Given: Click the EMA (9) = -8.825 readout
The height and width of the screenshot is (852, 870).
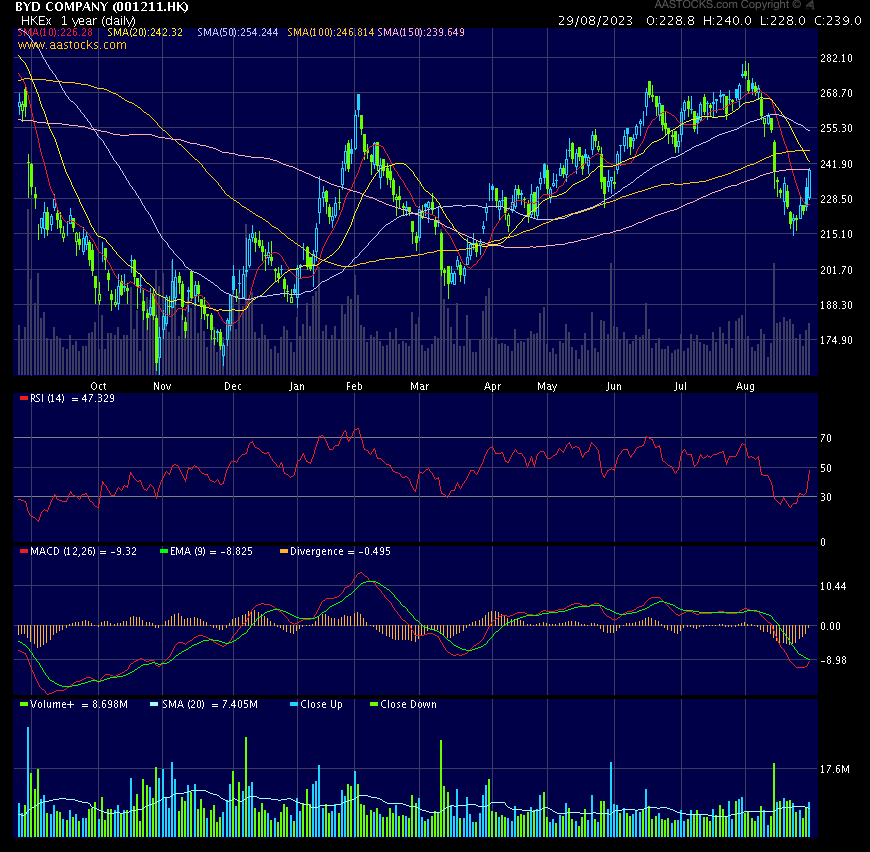Looking at the screenshot, I should pos(211,551).
